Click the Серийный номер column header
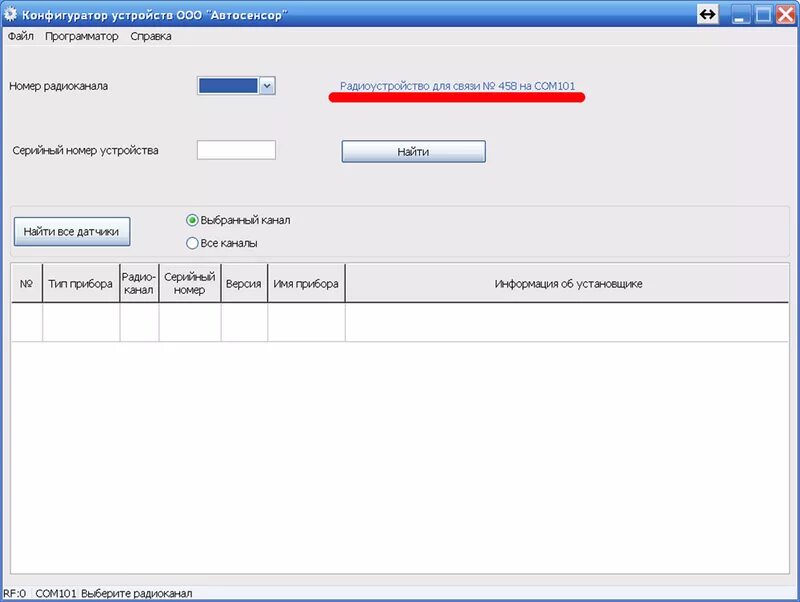 190,283
